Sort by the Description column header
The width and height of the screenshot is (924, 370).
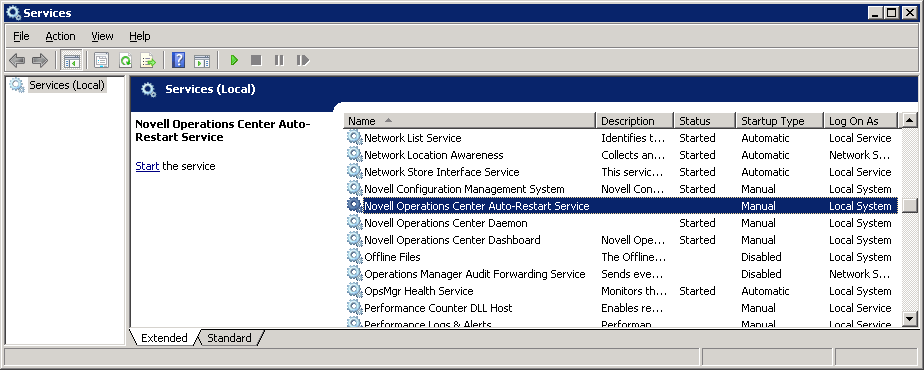coord(635,121)
